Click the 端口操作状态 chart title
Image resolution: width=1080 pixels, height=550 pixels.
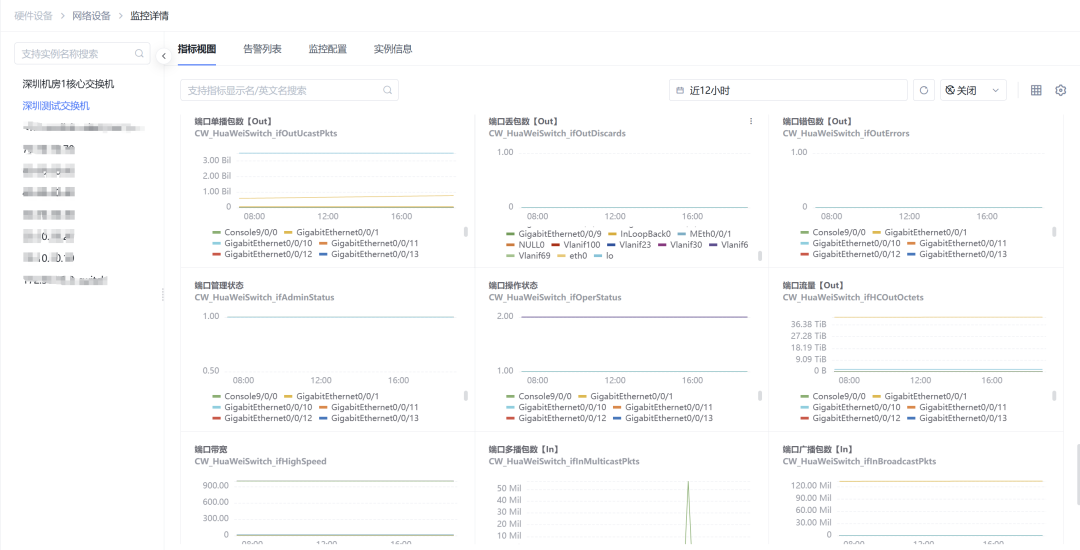[513, 285]
